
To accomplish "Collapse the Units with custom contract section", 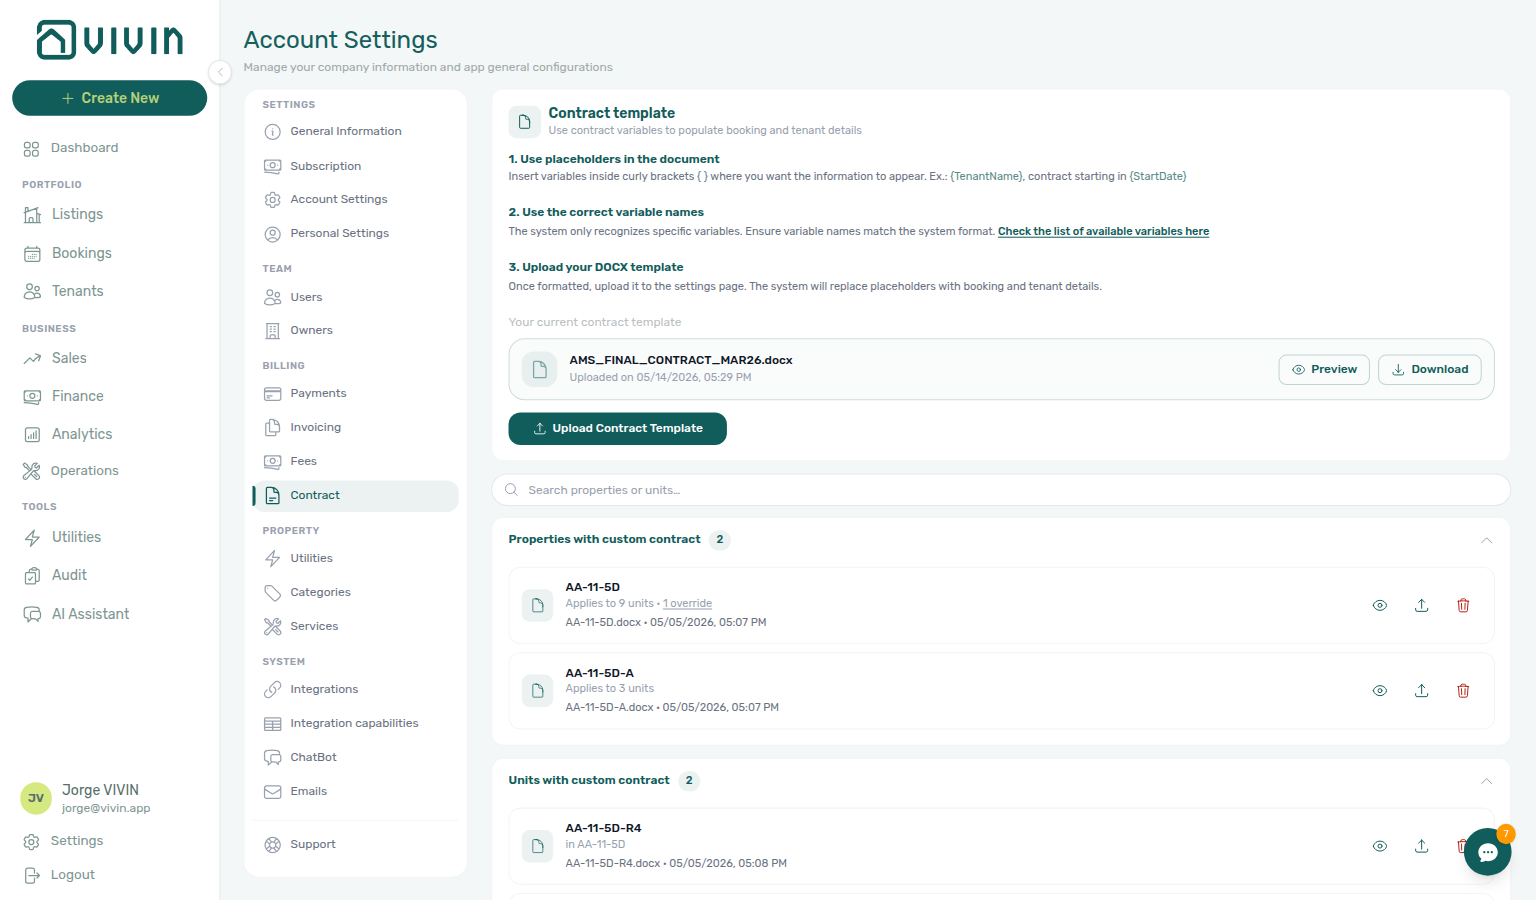I will pos(1486,781).
